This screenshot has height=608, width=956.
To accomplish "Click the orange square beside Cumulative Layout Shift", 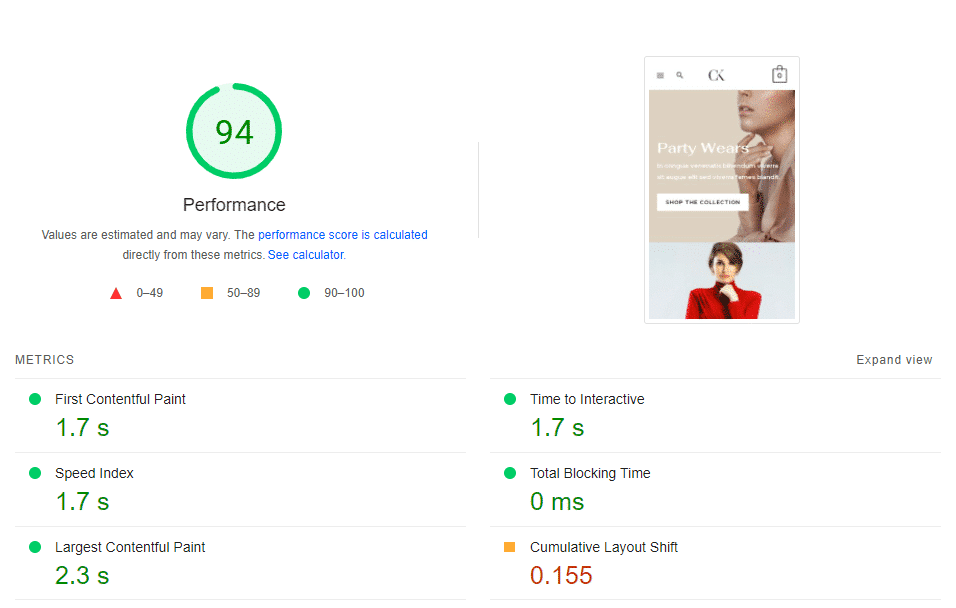I will (510, 547).
